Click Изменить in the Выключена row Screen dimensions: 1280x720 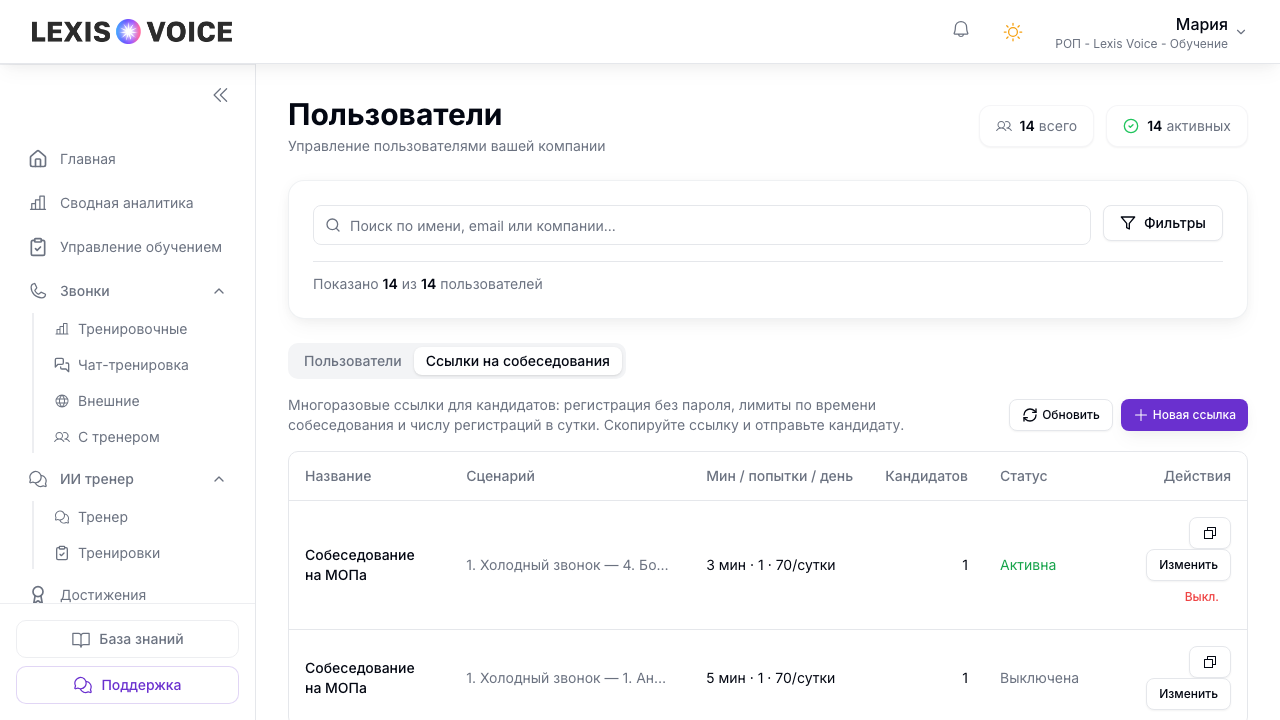pyautogui.click(x=1188, y=694)
